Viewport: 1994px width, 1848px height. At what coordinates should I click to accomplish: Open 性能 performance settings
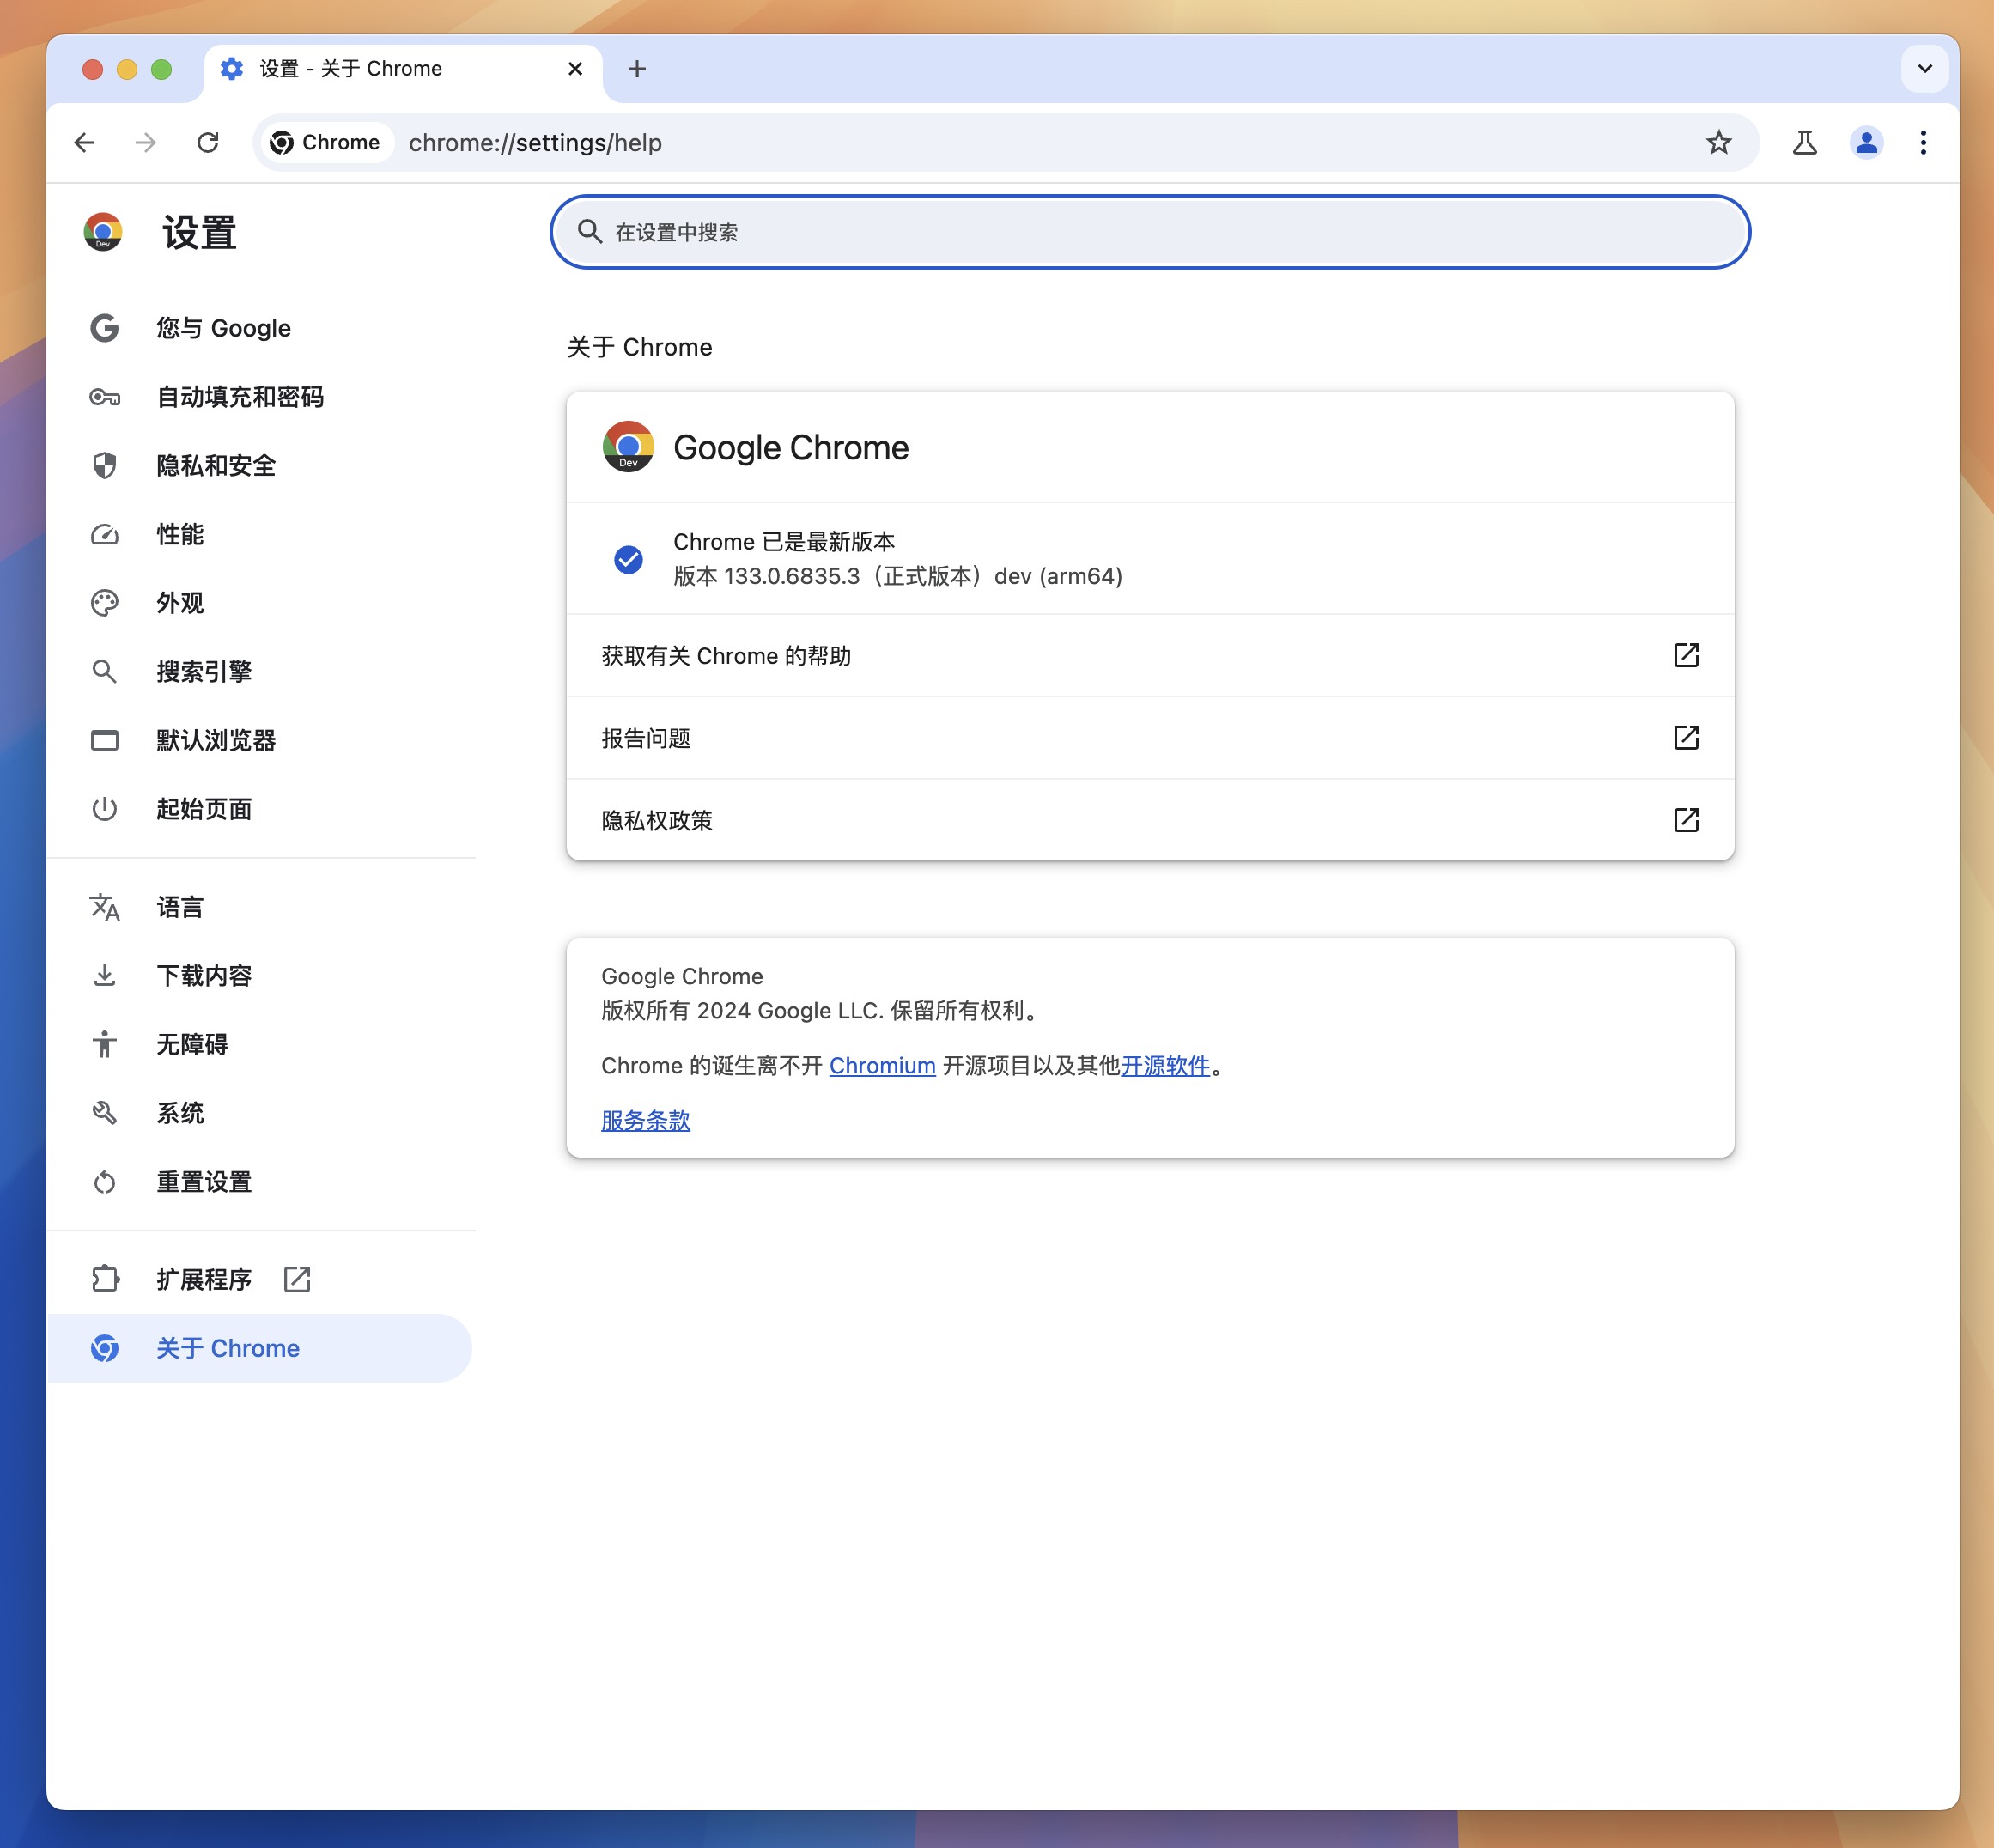coord(180,533)
